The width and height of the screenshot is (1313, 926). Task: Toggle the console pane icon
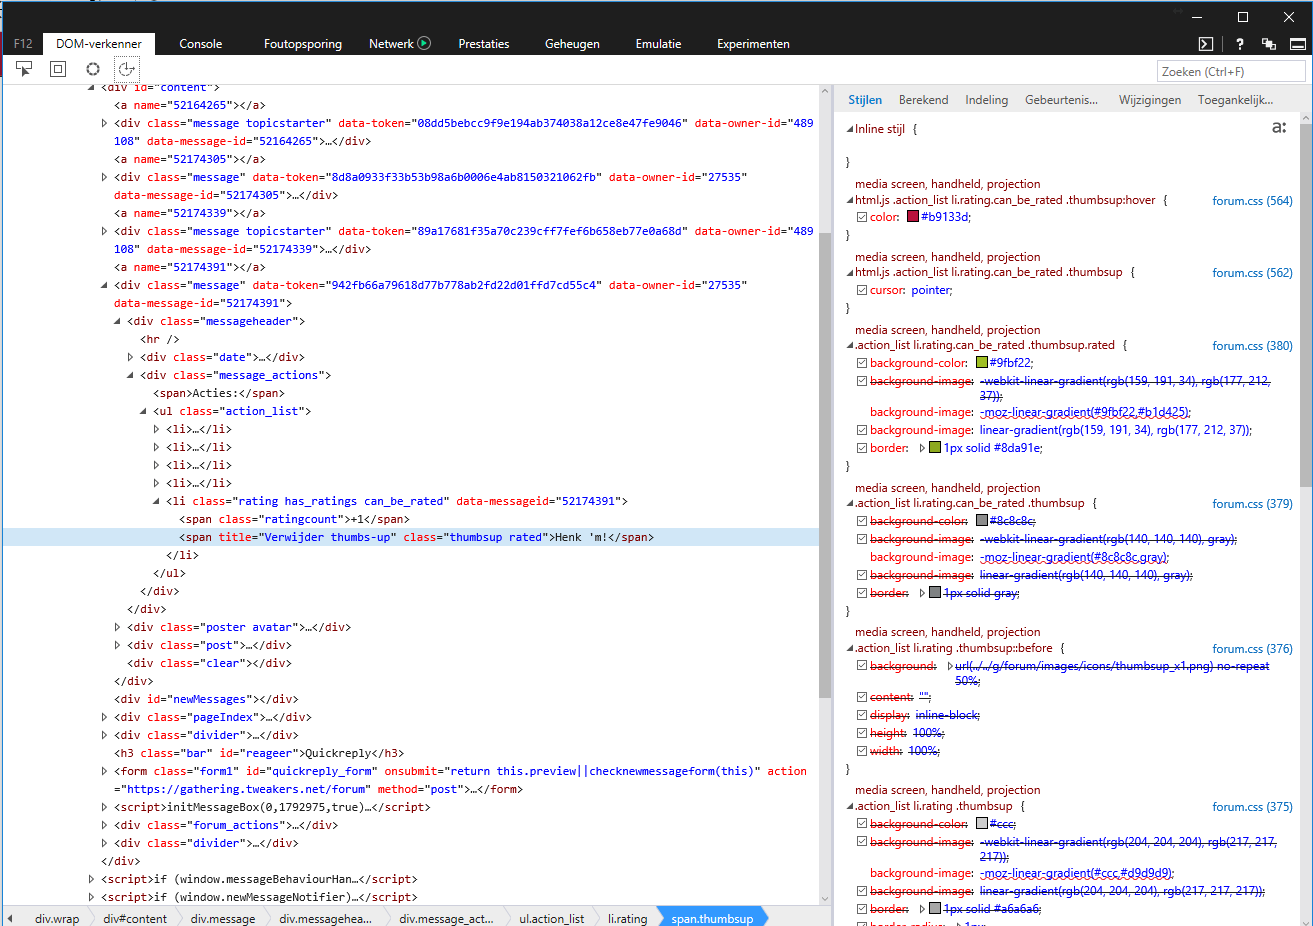[1206, 44]
